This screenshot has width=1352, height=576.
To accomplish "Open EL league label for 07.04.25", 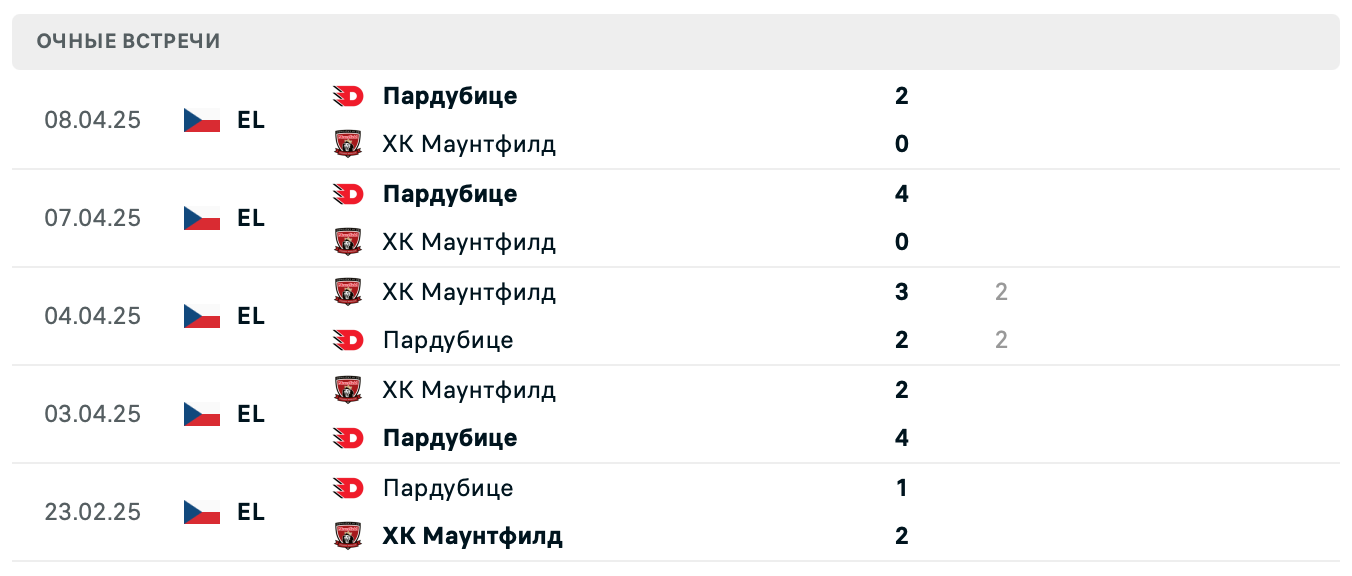I will pyautogui.click(x=251, y=218).
